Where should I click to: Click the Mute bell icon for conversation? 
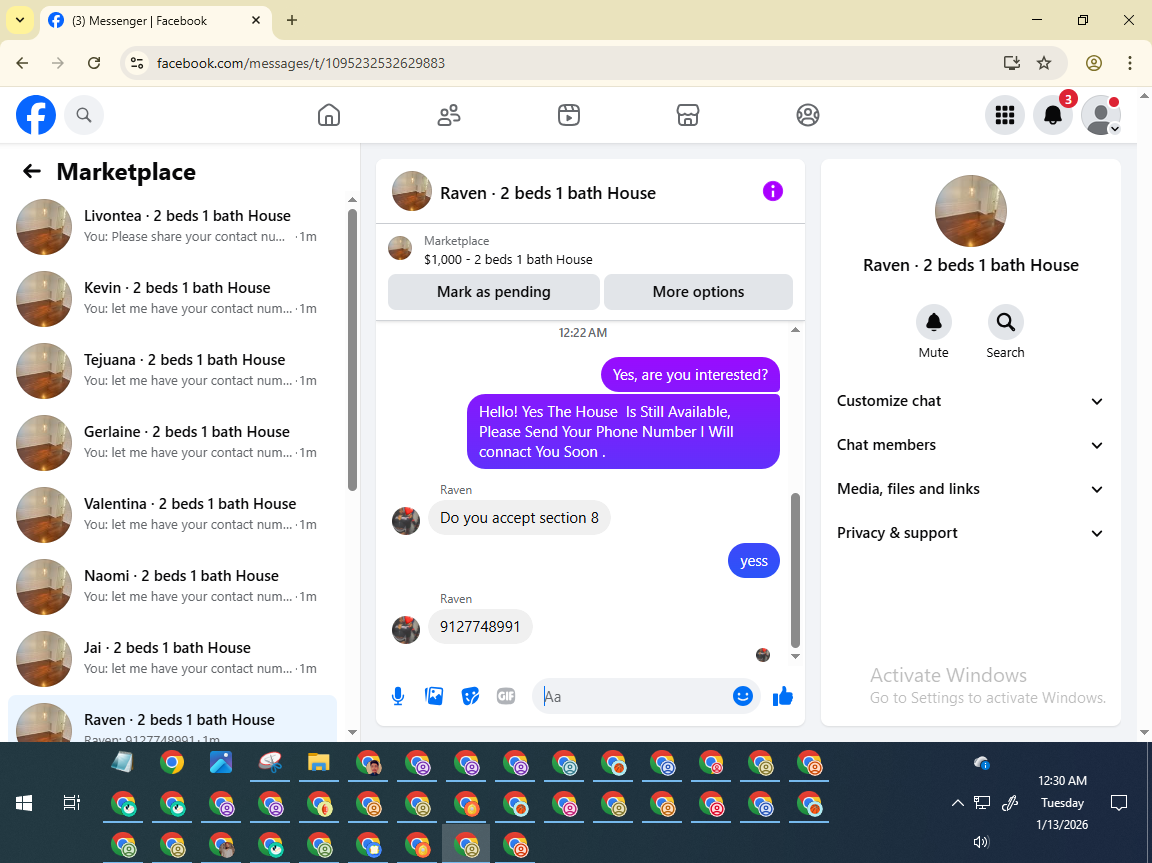pos(934,322)
